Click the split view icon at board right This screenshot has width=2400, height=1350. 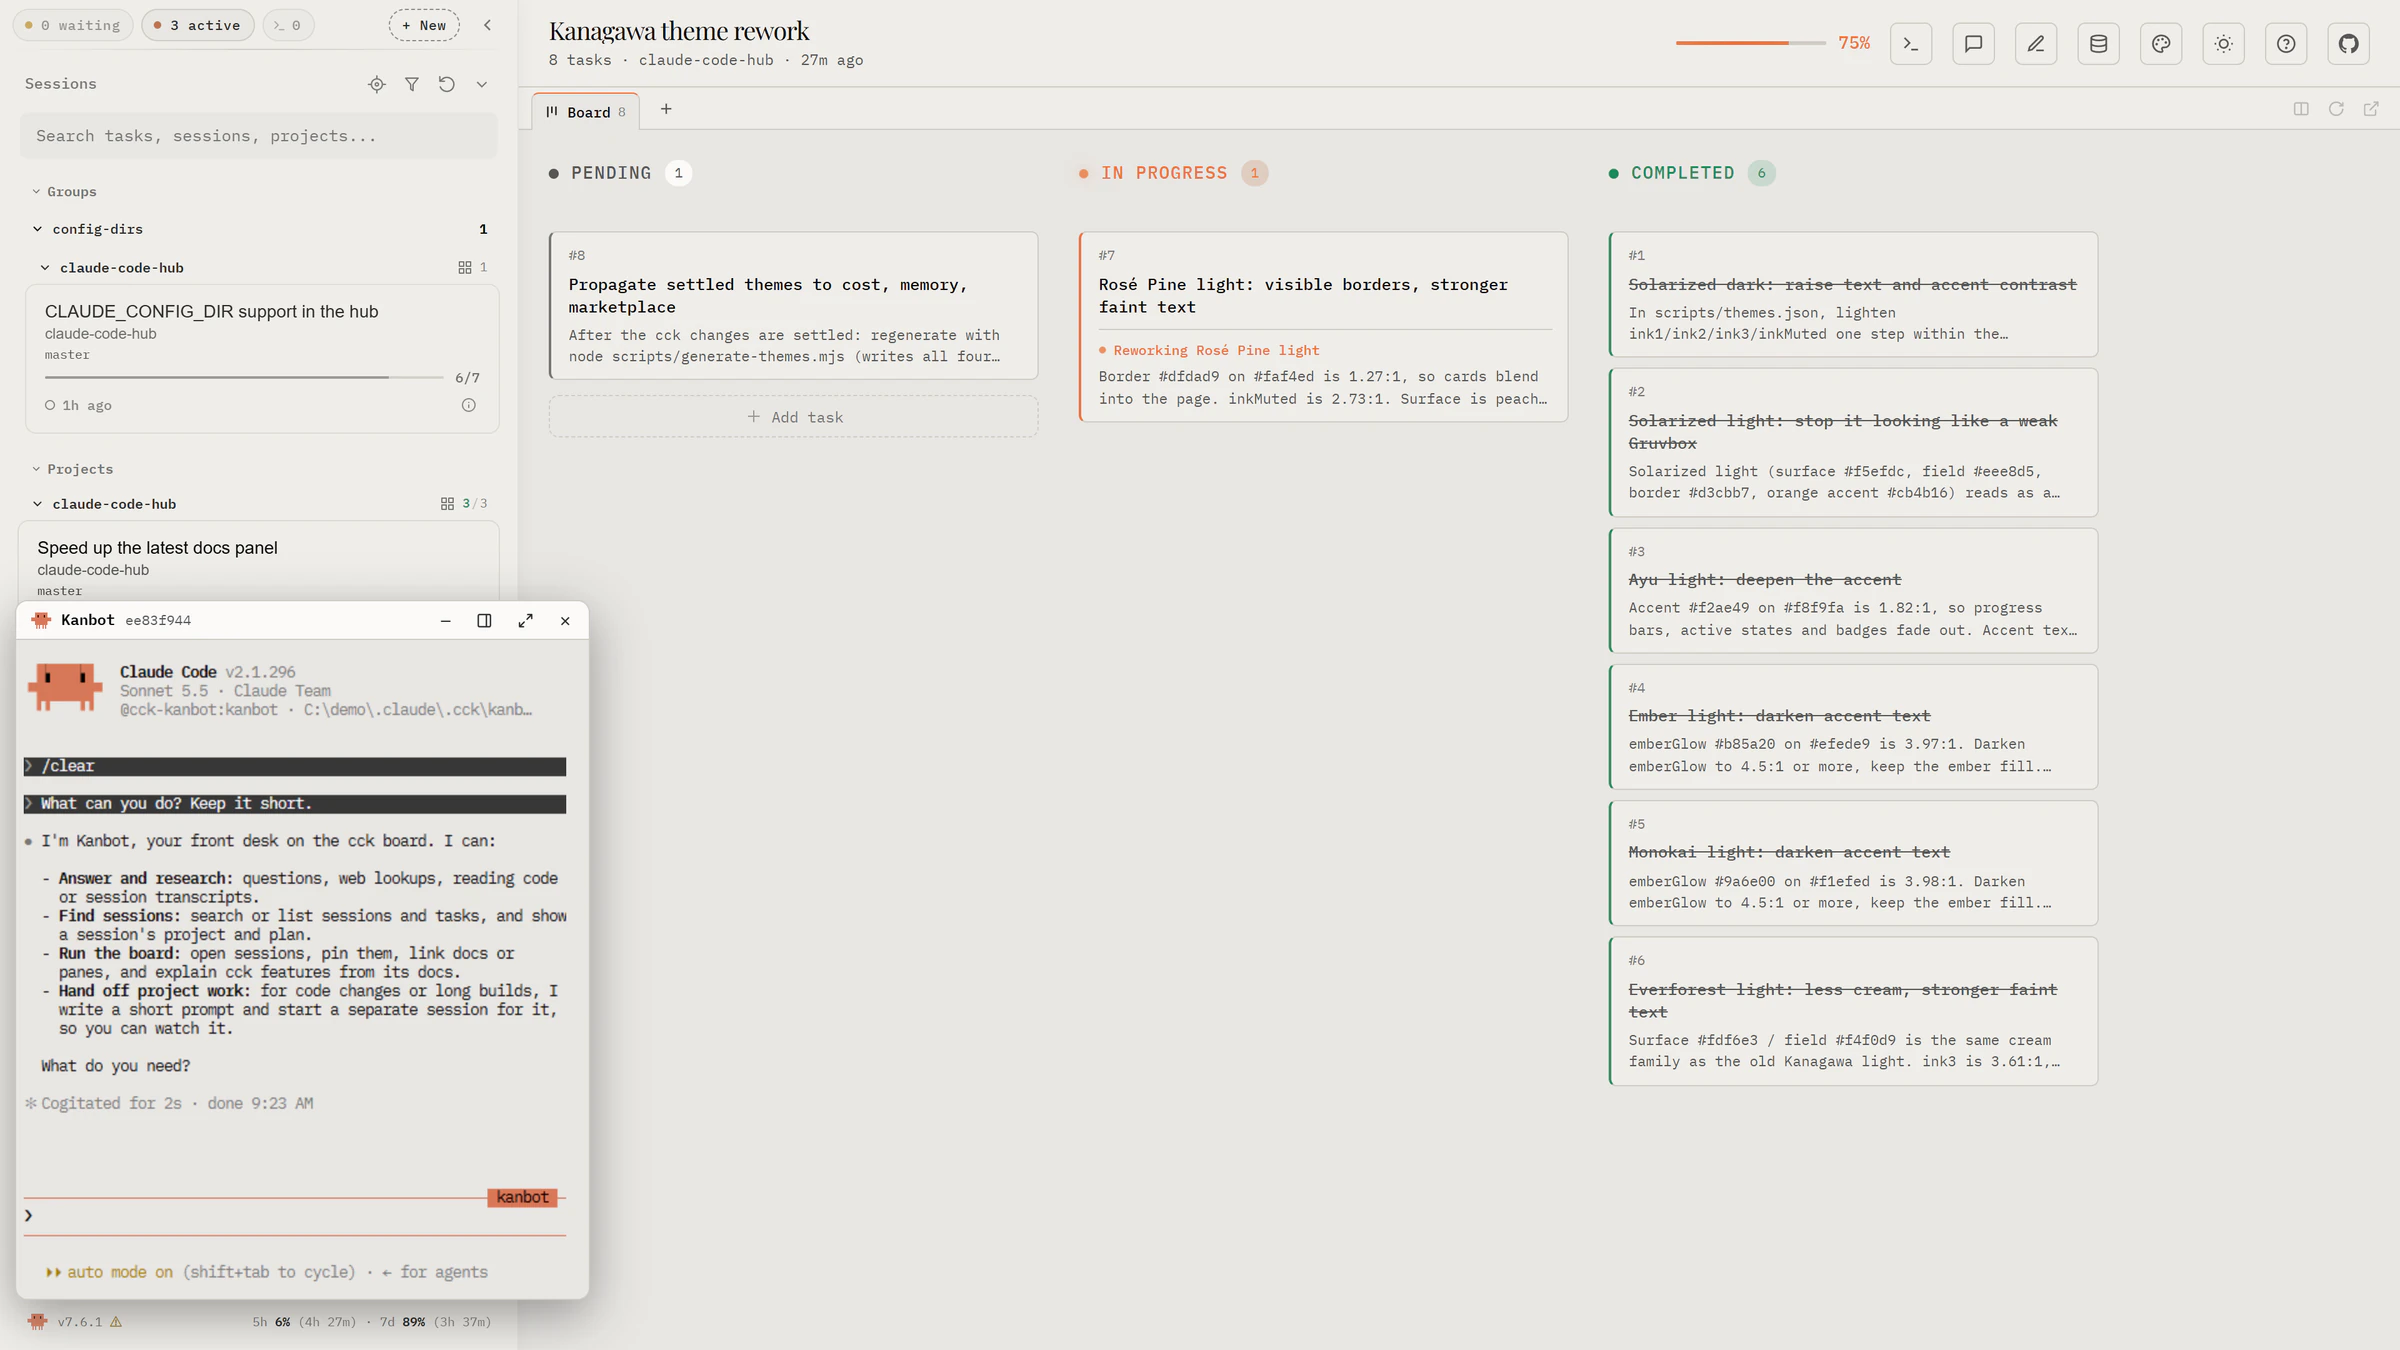(2301, 109)
